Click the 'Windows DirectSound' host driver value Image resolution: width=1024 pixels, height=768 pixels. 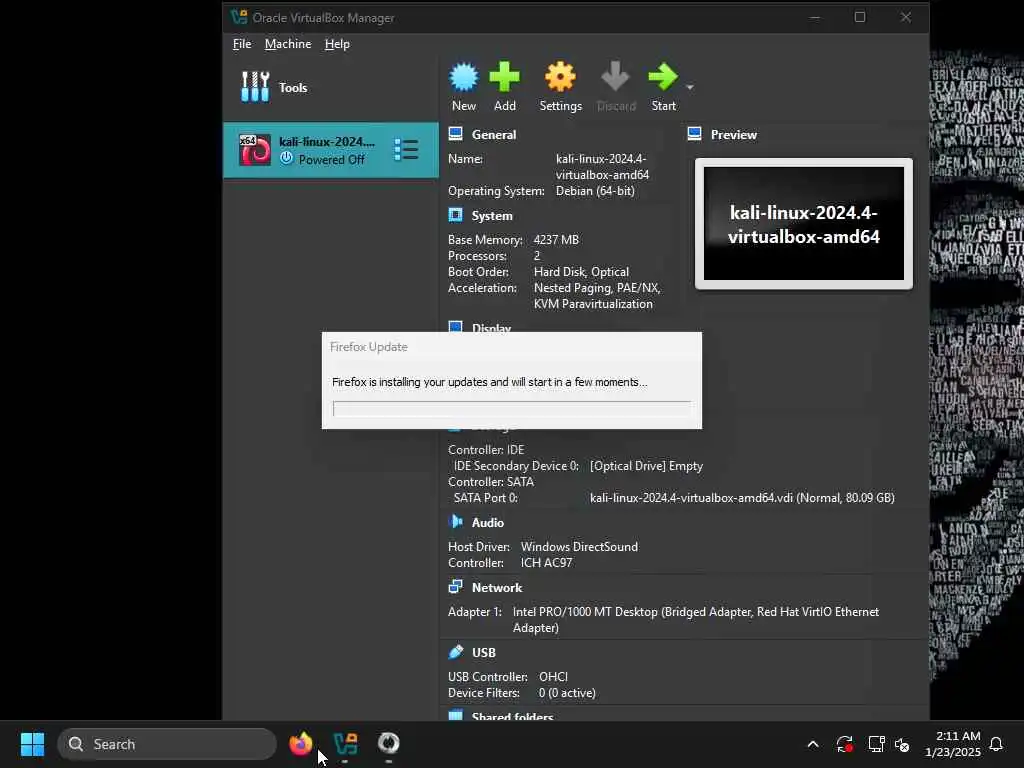click(579, 547)
